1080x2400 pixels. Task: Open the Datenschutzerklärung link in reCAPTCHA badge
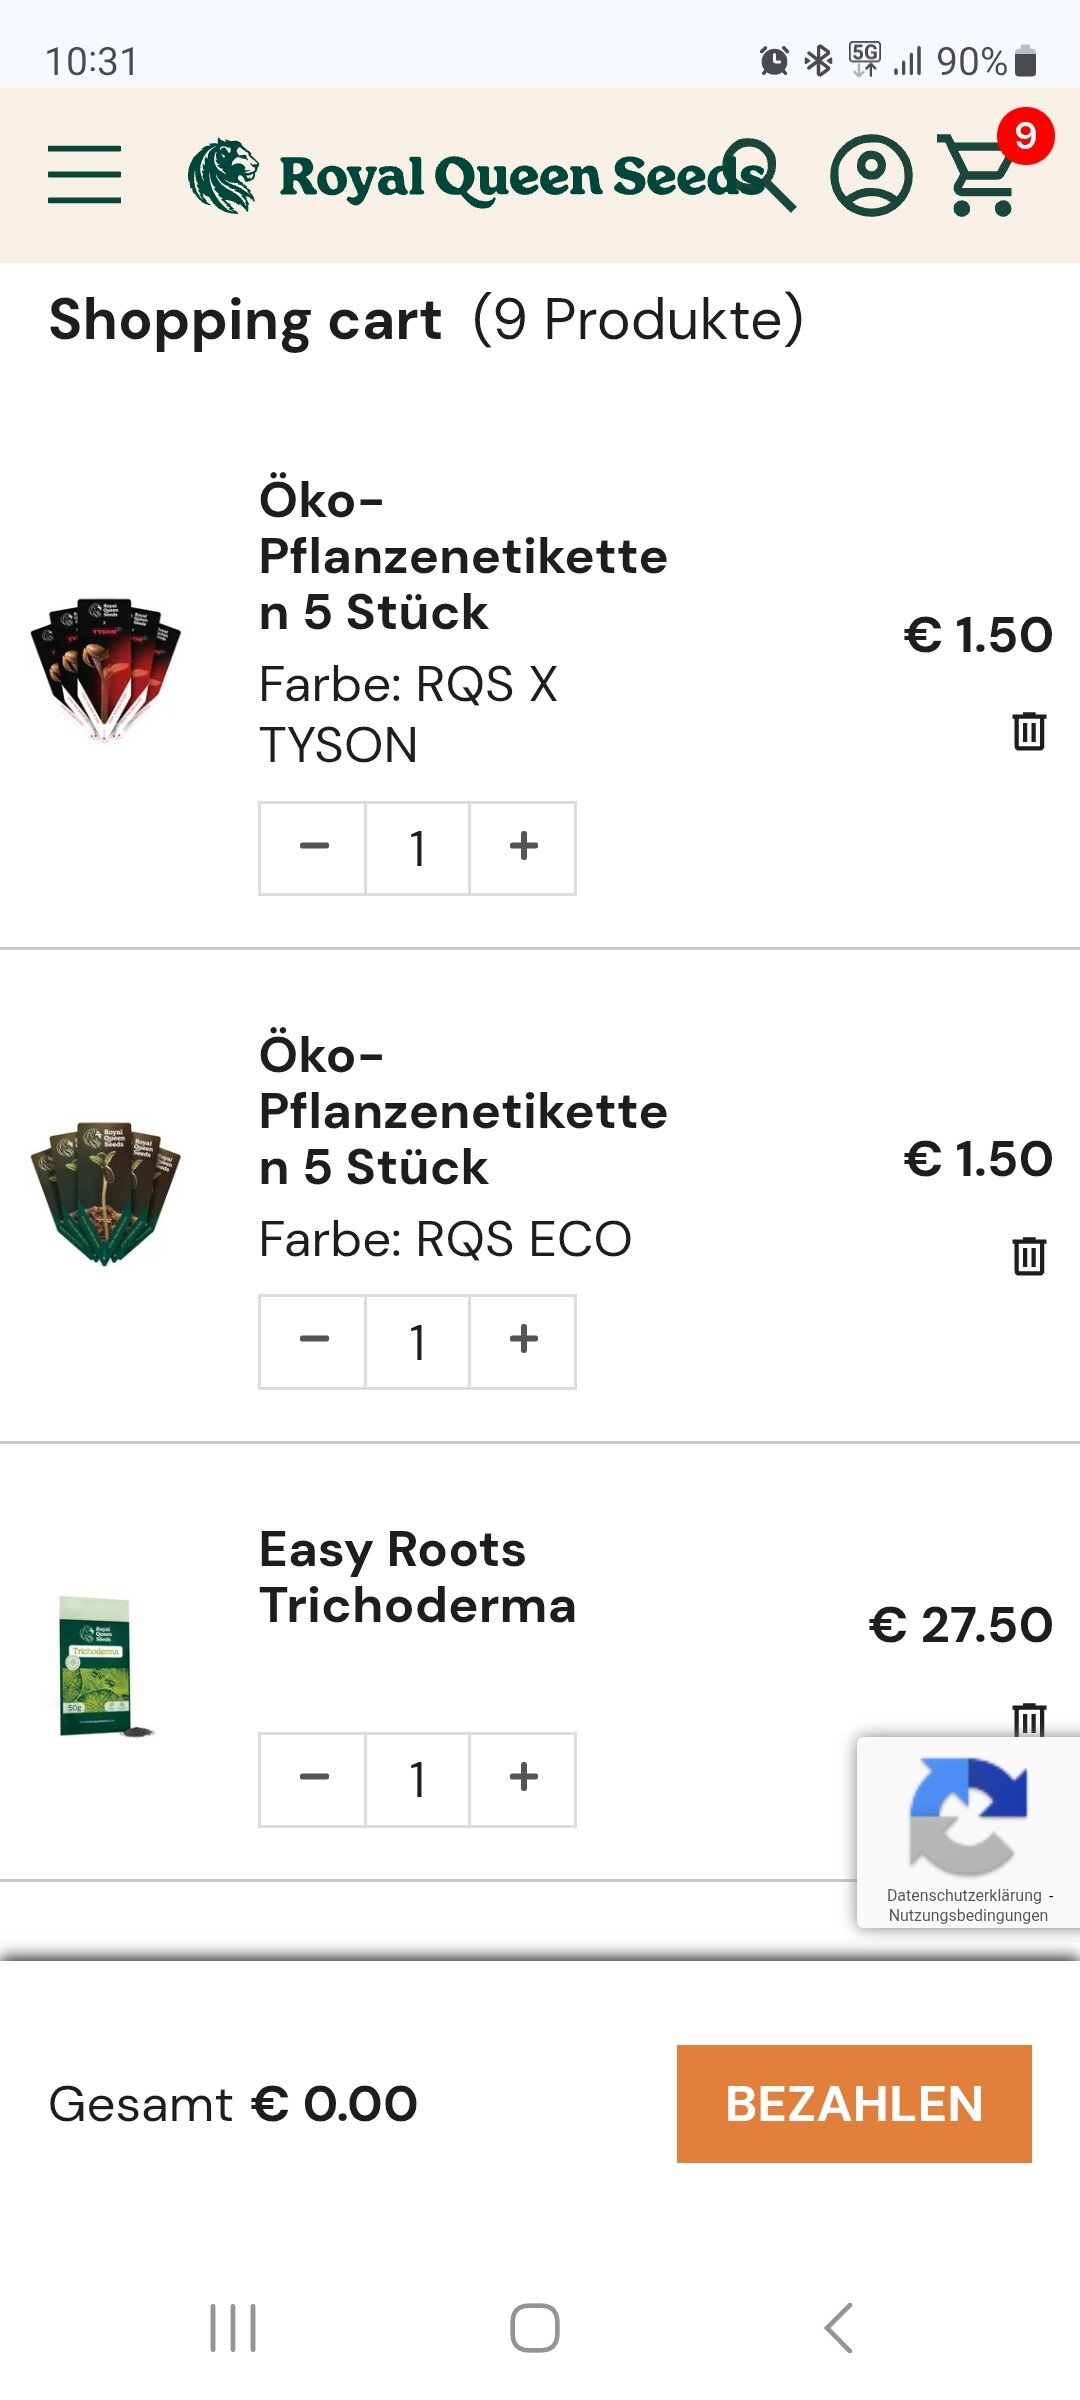(x=964, y=1895)
